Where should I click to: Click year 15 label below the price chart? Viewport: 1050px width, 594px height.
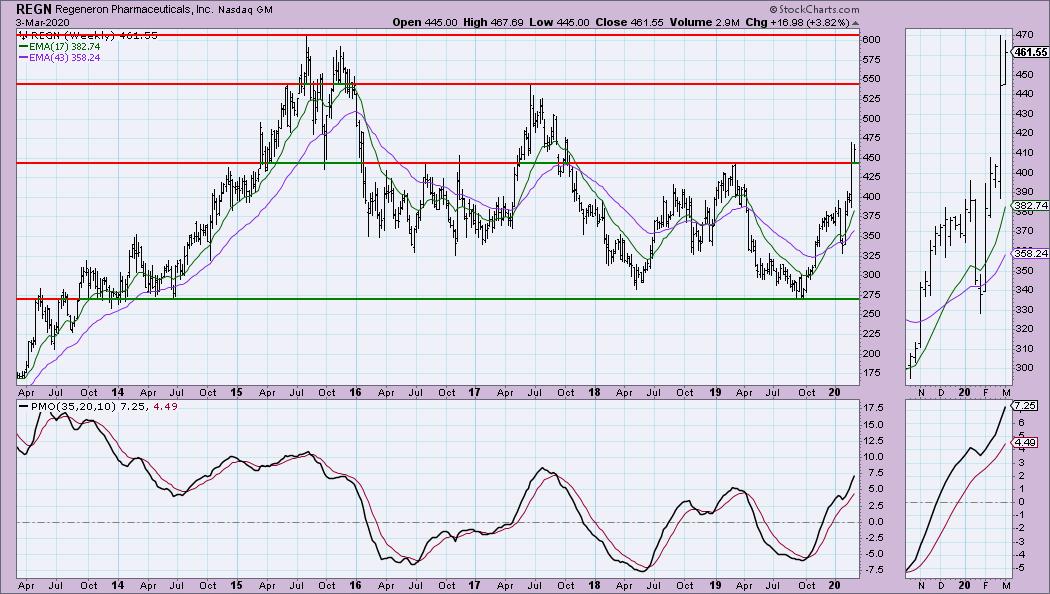click(236, 392)
